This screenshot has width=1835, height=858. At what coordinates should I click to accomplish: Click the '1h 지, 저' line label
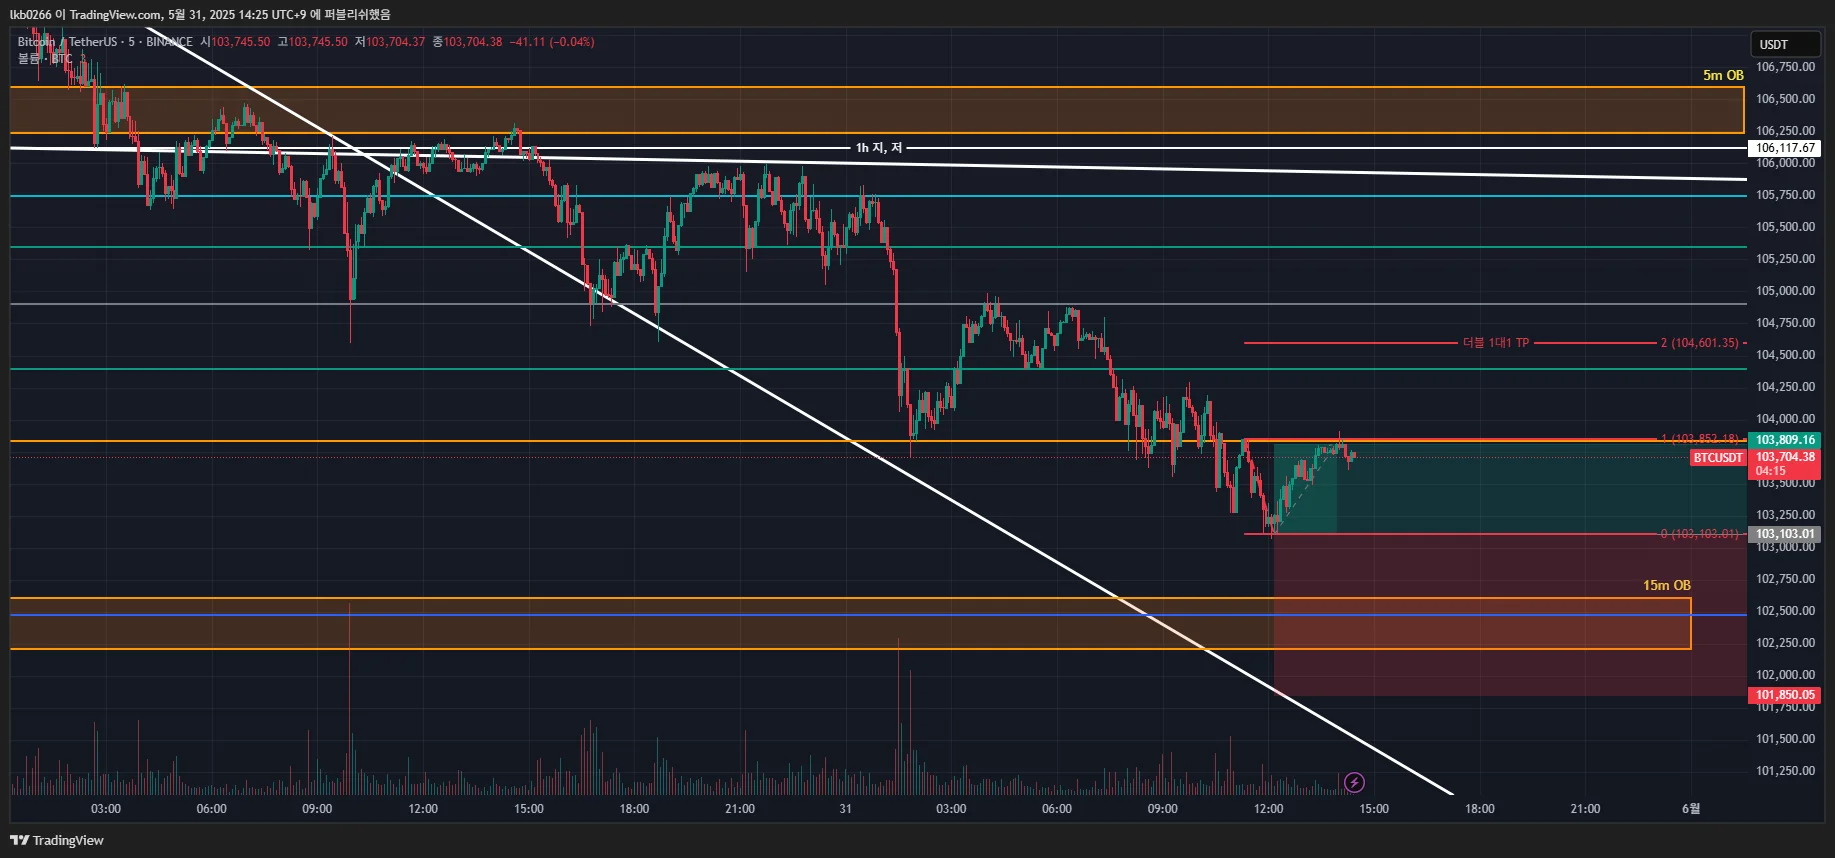[878, 148]
